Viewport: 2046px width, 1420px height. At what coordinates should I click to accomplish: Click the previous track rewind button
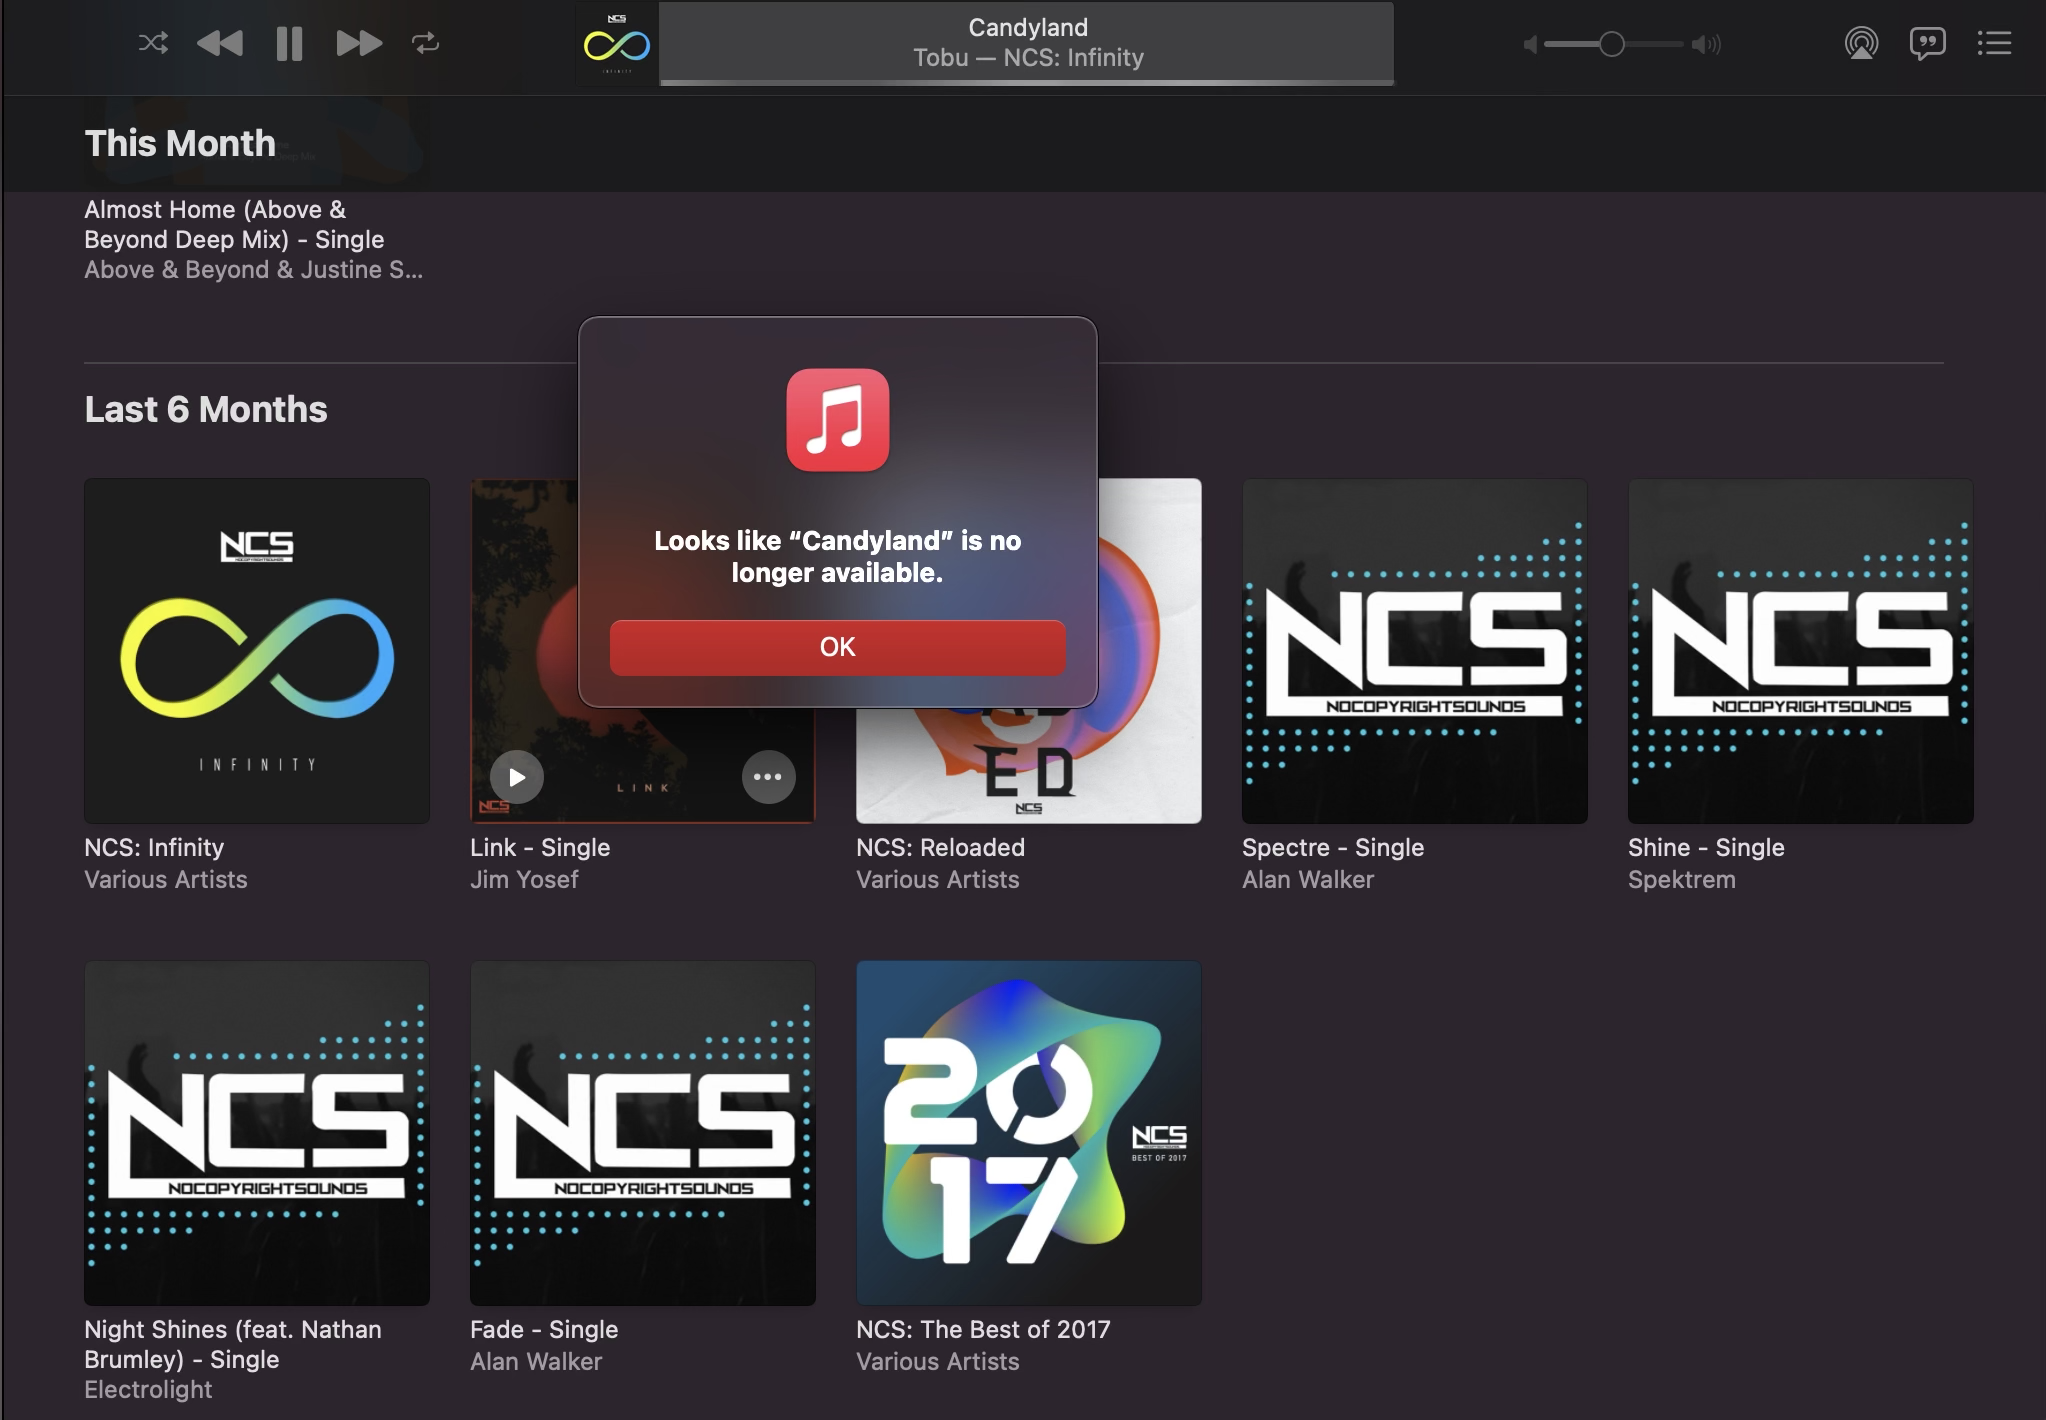click(x=220, y=43)
